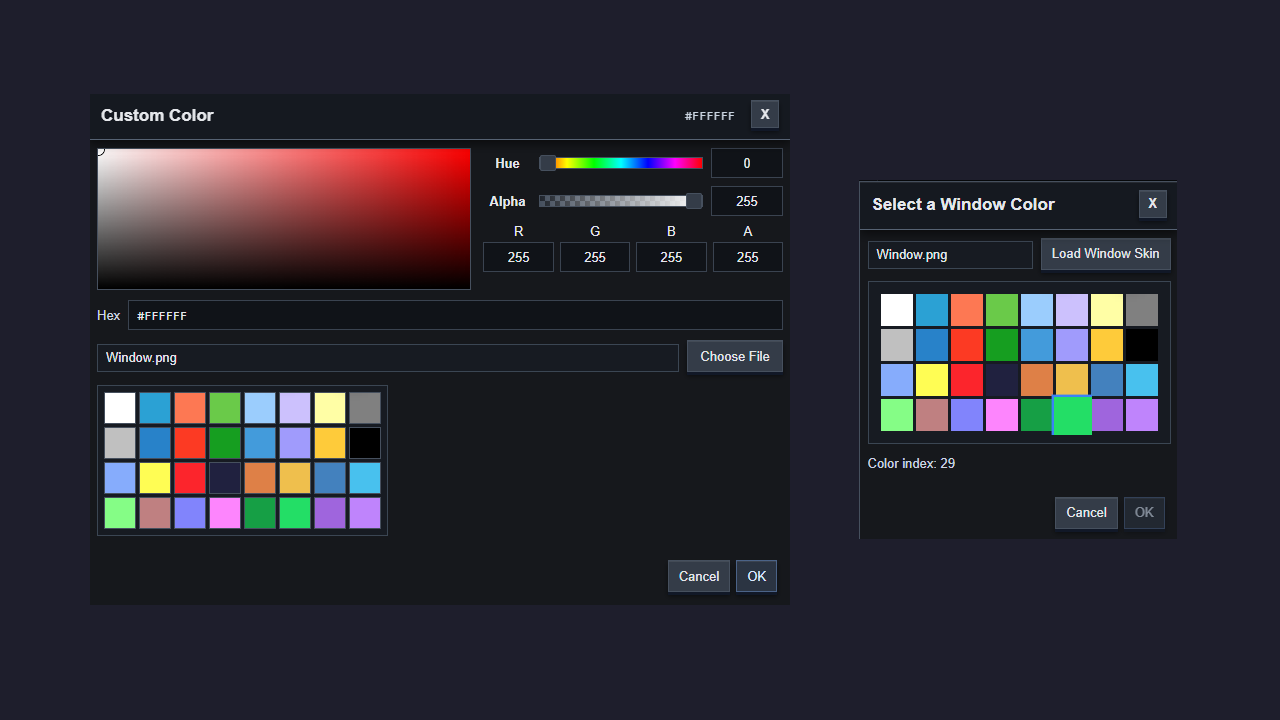Click #FFFFFF label in Custom Color title bar
Screen dimensions: 1280x720
(x=709, y=116)
